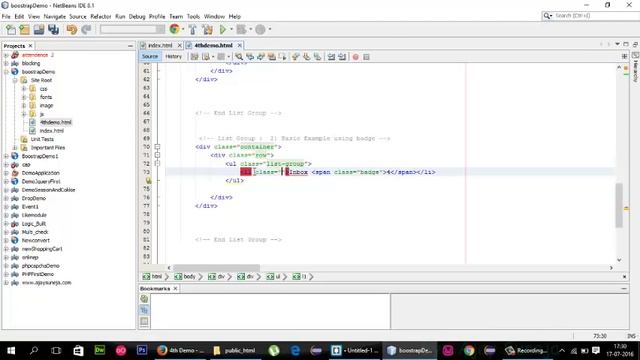Open the Windows Start menu
The image size is (640, 360).
tap(11, 350)
